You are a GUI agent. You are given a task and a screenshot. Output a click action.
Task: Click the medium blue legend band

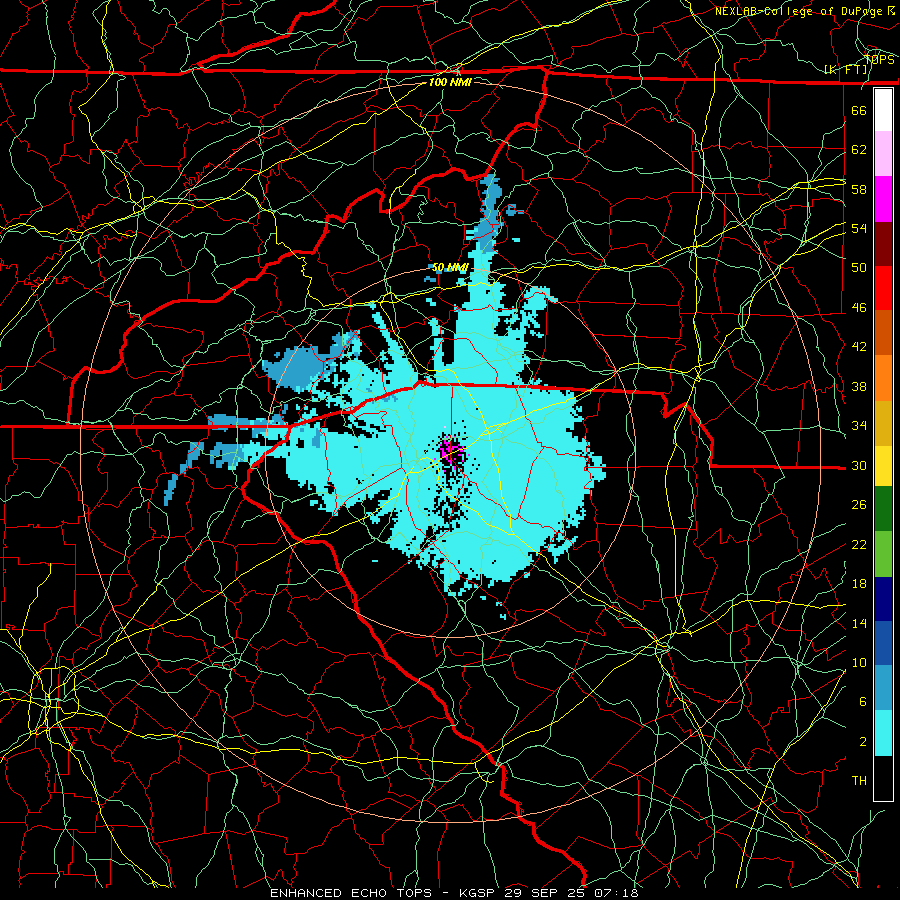(x=883, y=643)
